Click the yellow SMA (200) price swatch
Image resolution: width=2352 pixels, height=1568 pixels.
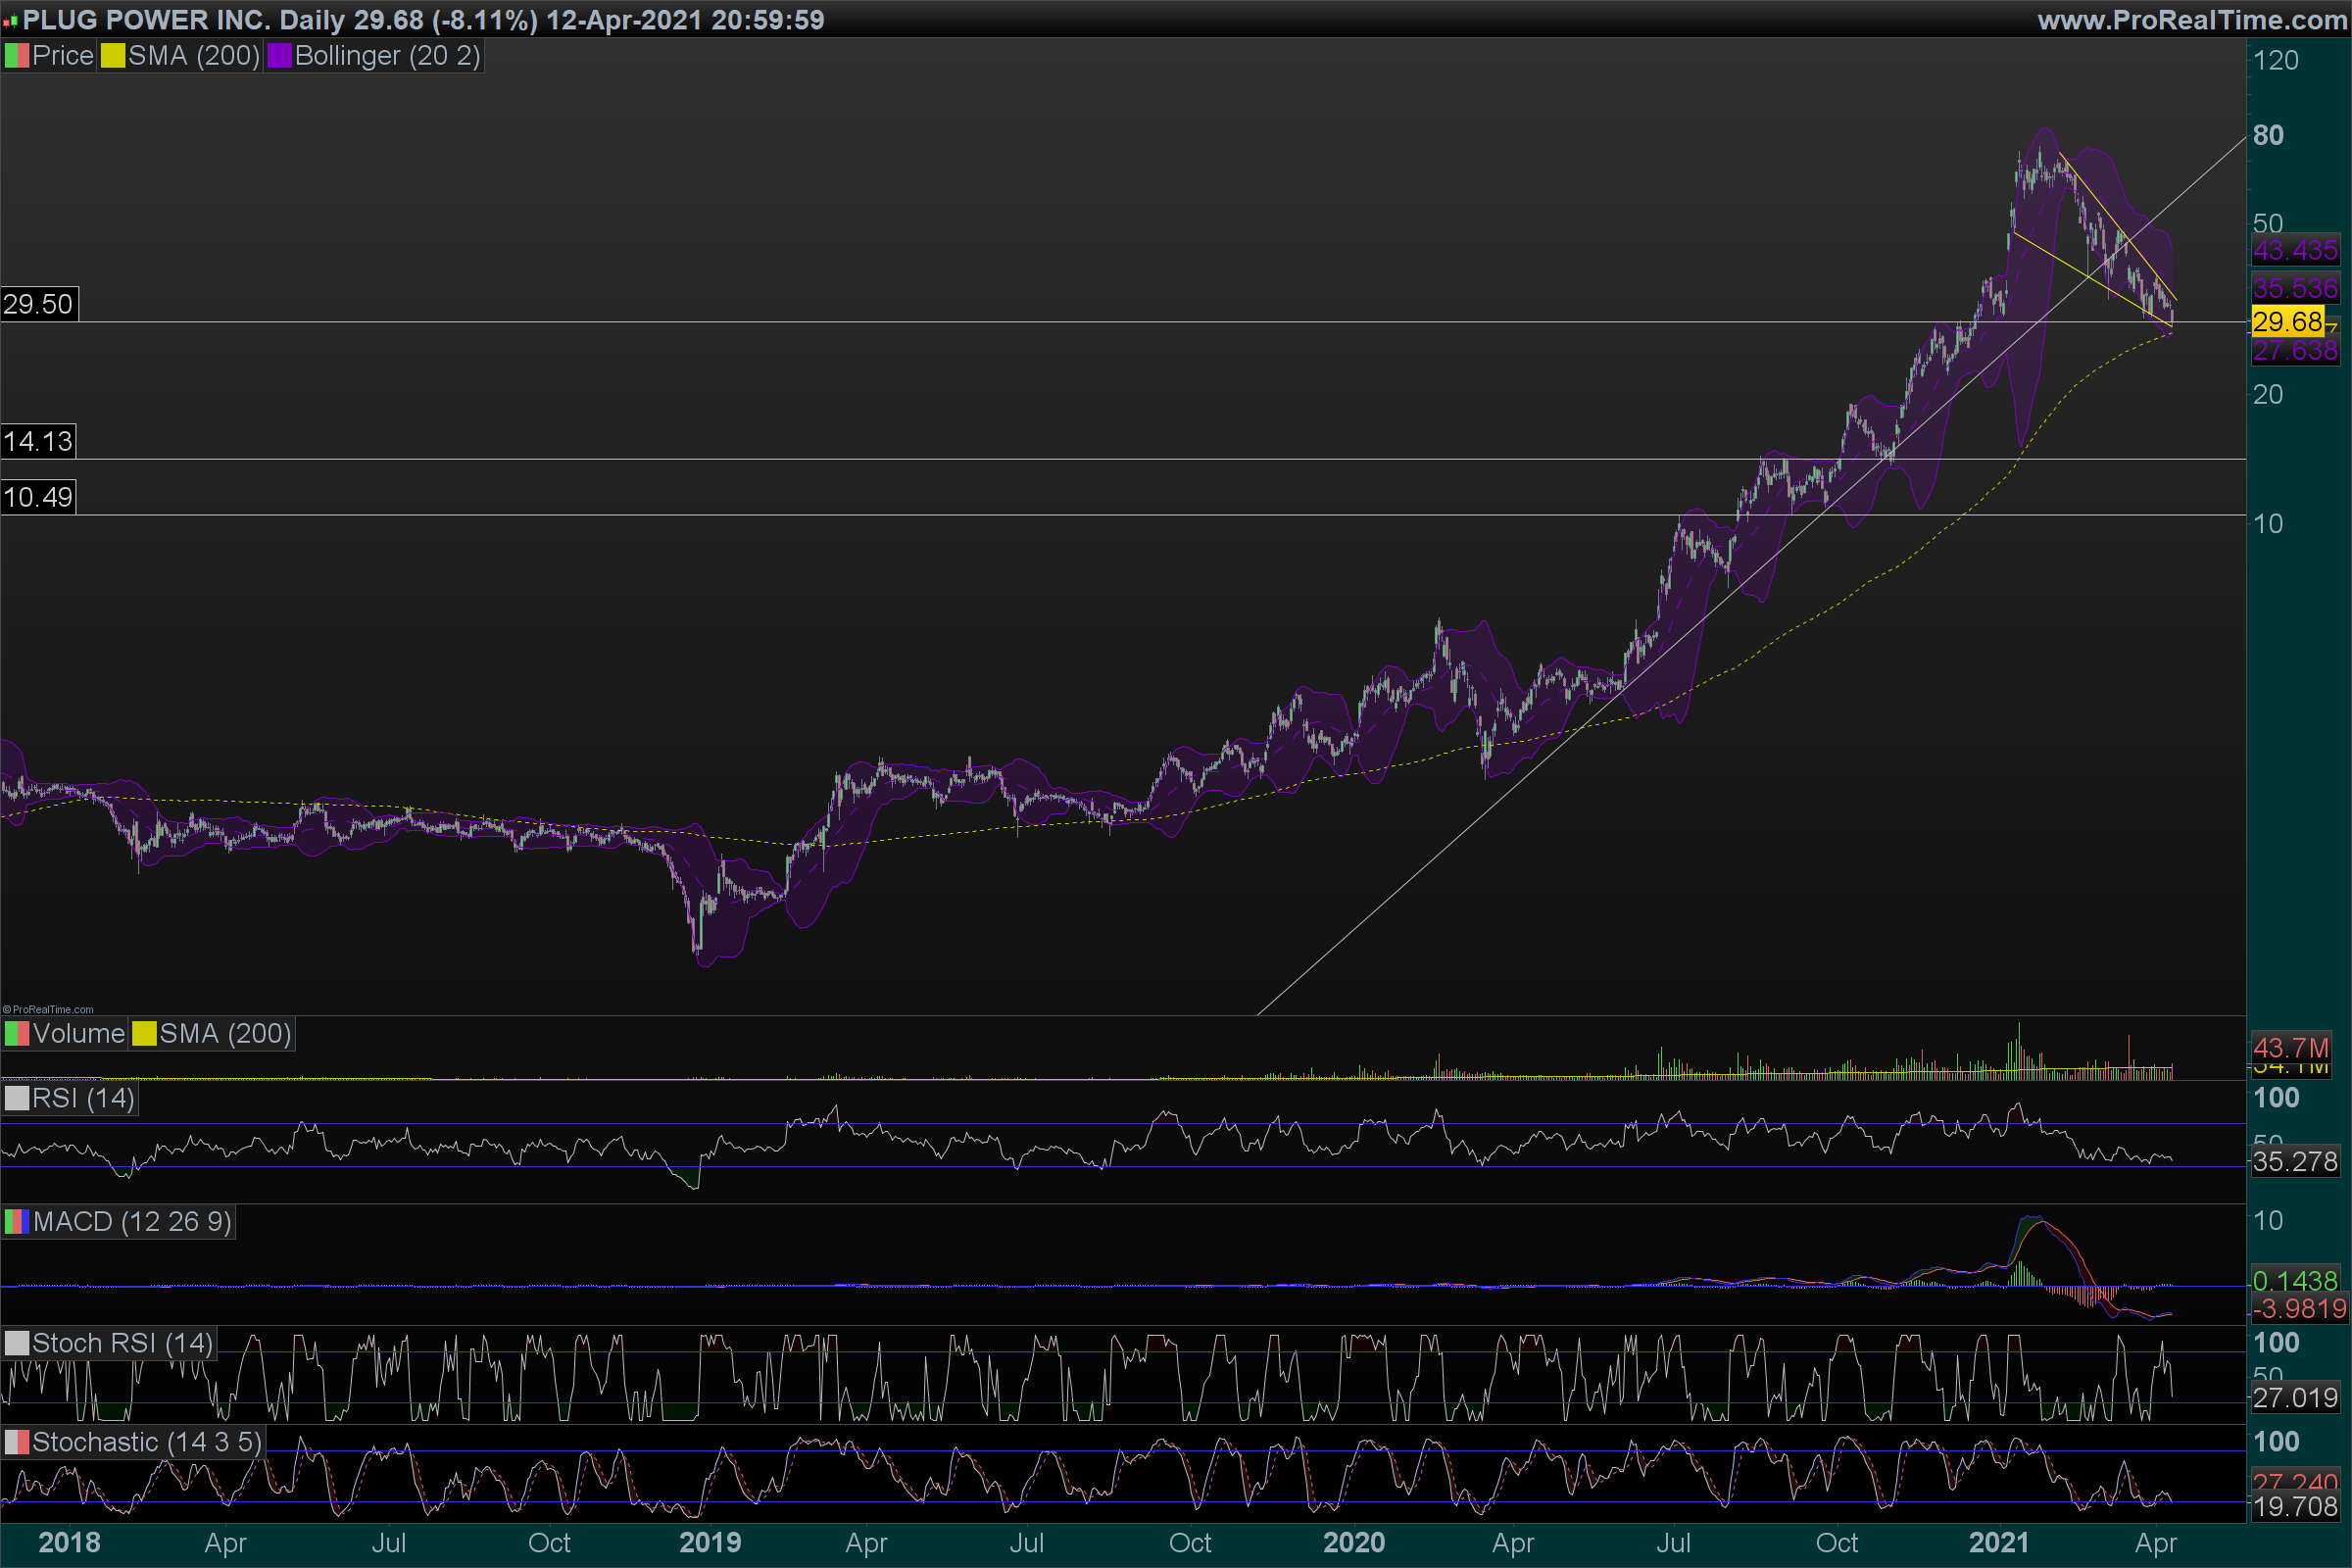[x=112, y=56]
